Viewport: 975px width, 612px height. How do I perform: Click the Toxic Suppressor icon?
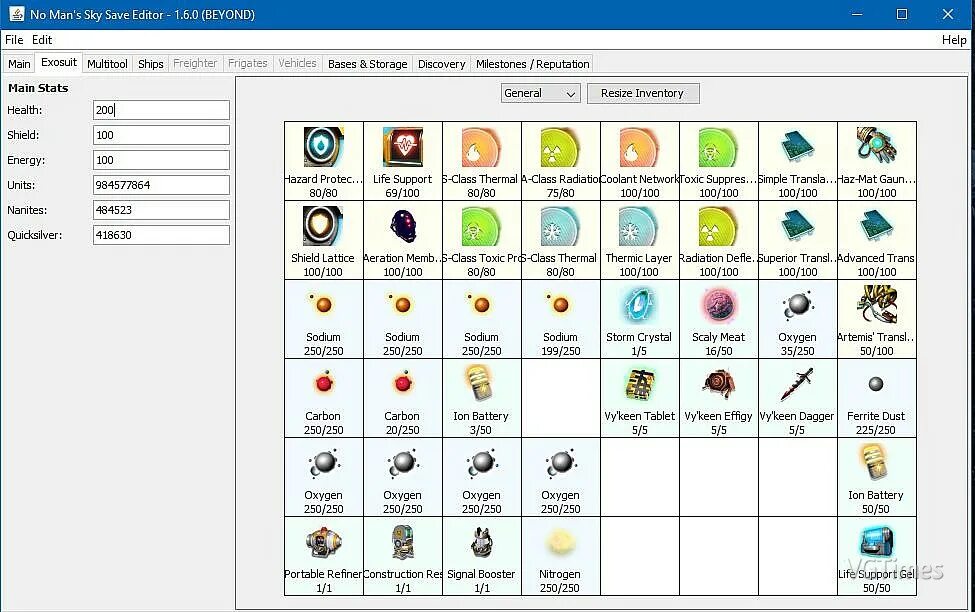click(x=718, y=147)
